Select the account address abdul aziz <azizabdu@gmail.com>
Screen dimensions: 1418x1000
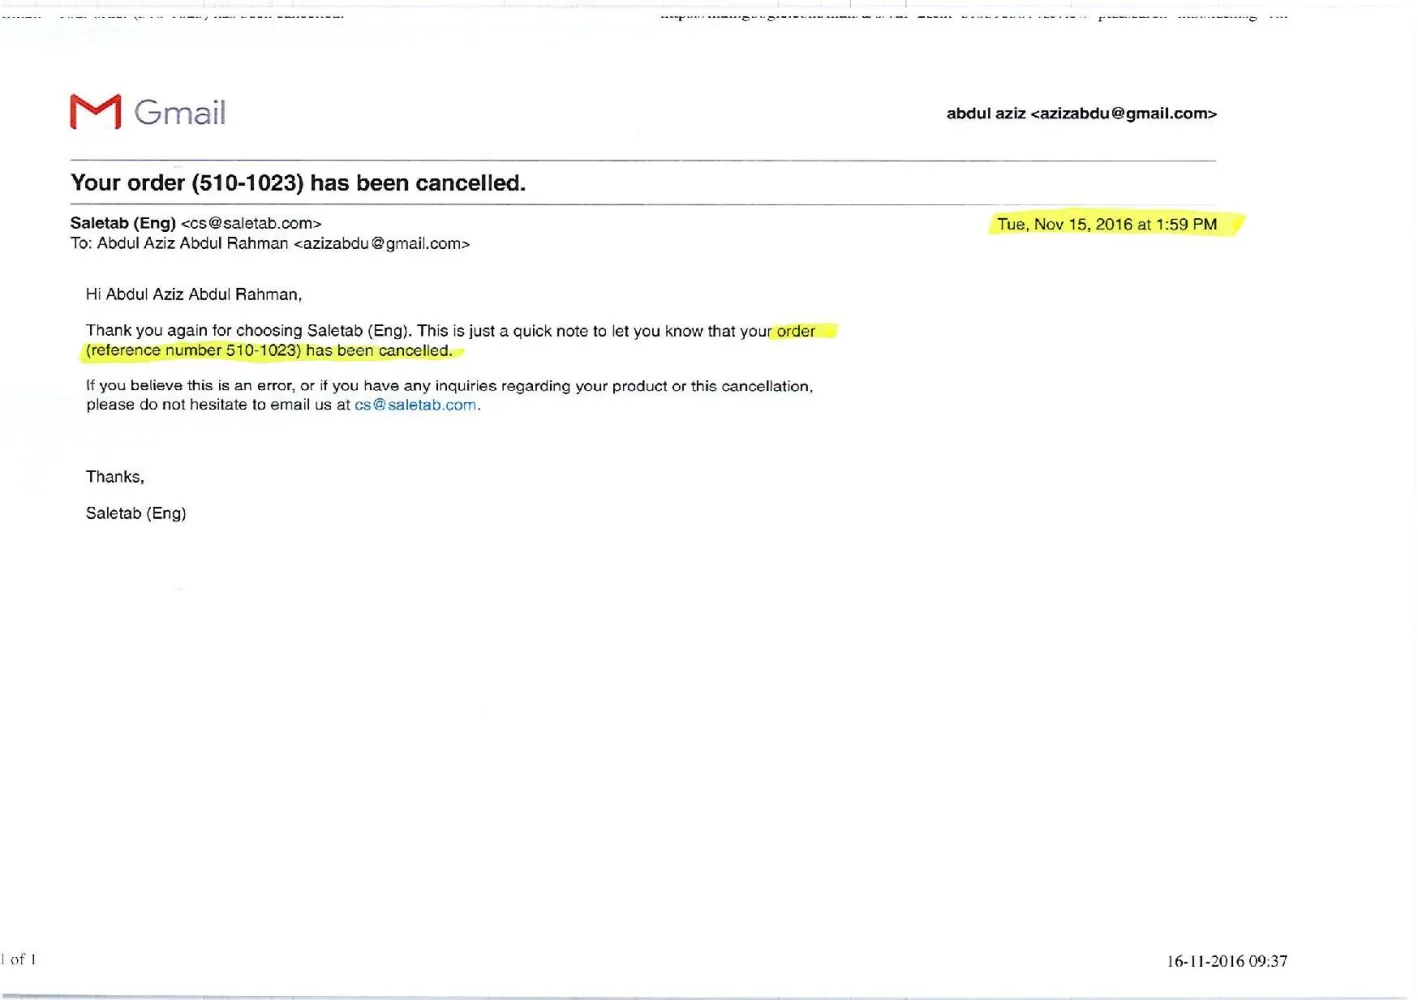[1081, 114]
